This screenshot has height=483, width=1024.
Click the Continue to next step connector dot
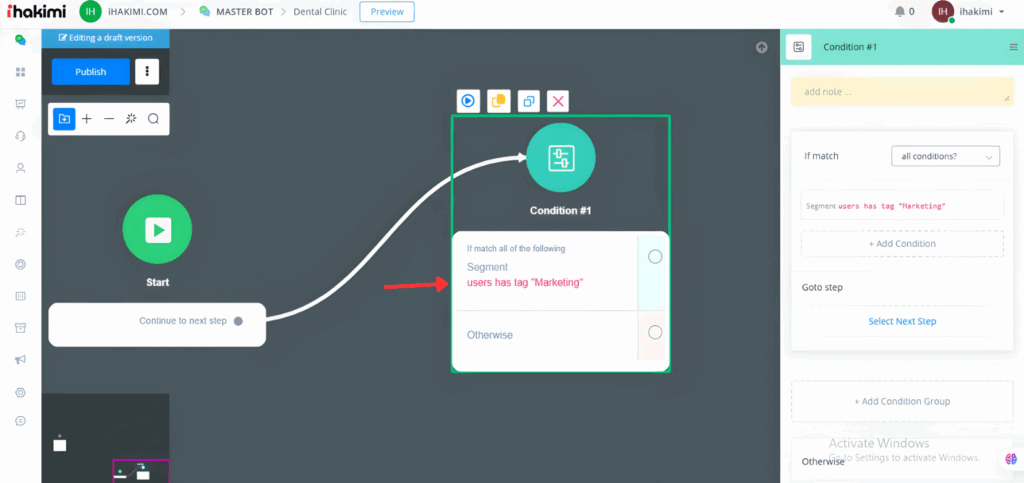(238, 322)
